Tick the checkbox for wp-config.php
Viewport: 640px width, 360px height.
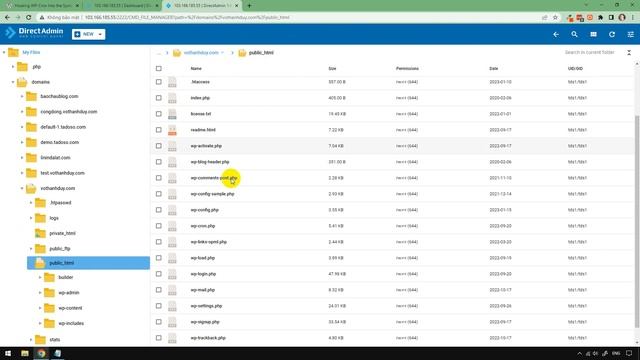point(159,210)
